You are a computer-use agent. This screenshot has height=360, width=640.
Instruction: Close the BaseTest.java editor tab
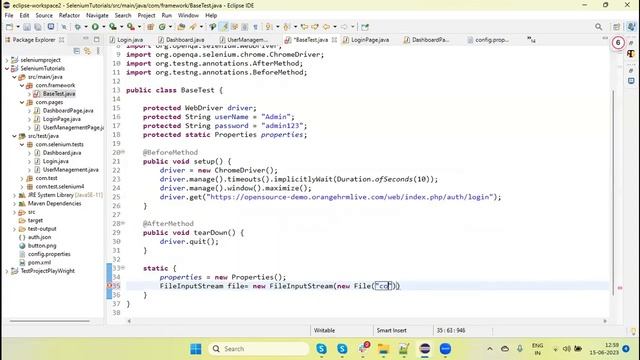pos(334,40)
